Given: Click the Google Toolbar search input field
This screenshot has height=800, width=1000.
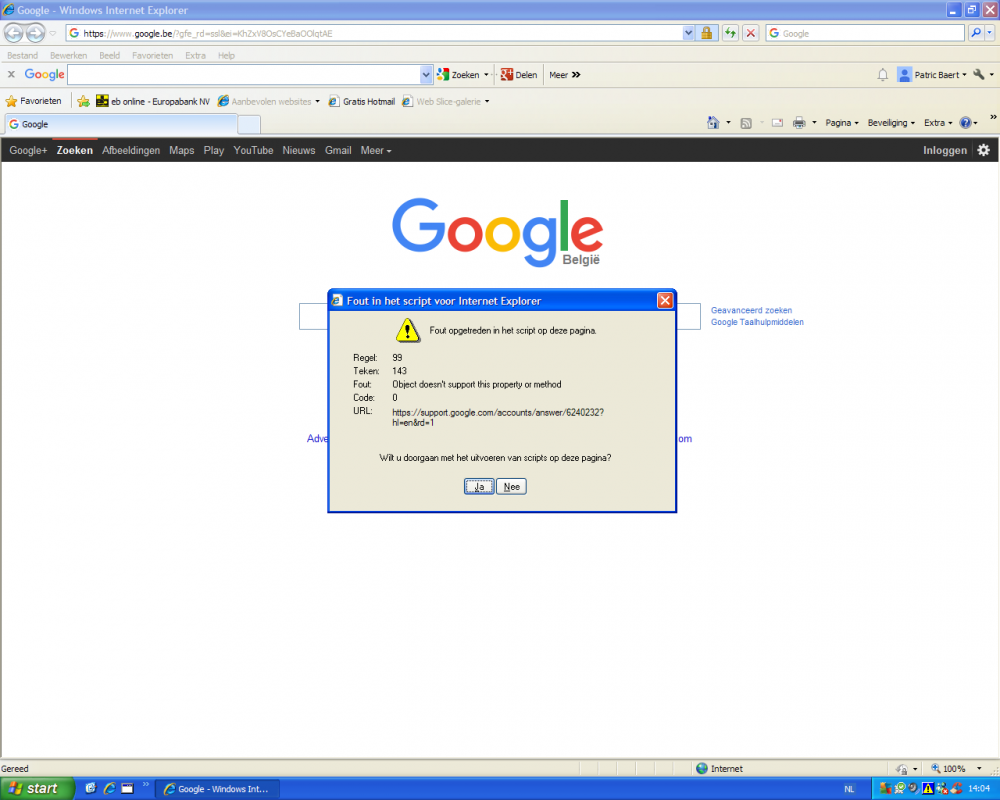Looking at the screenshot, I should (244, 75).
